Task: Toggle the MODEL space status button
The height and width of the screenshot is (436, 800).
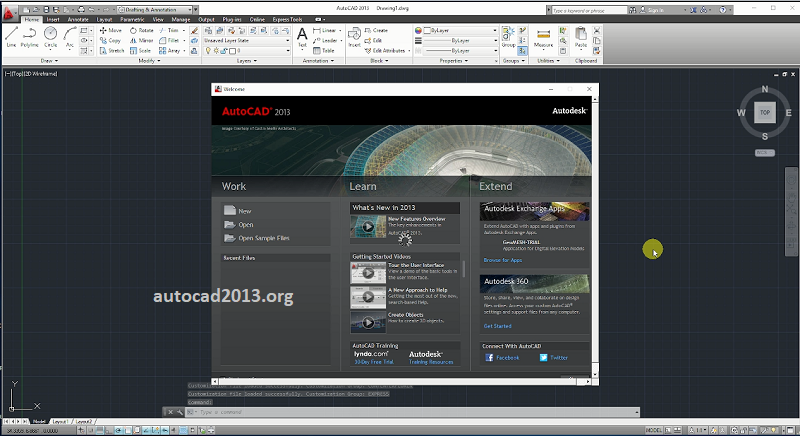Action: [653, 430]
